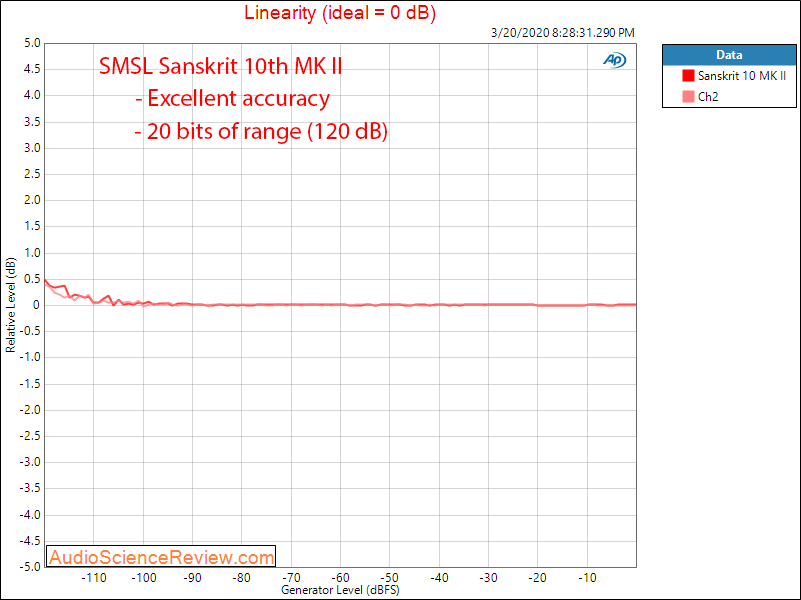Click the 3/20/2020 8:28:31.290 PM timestamp
Image resolution: width=801 pixels, height=600 pixels.
(562, 33)
